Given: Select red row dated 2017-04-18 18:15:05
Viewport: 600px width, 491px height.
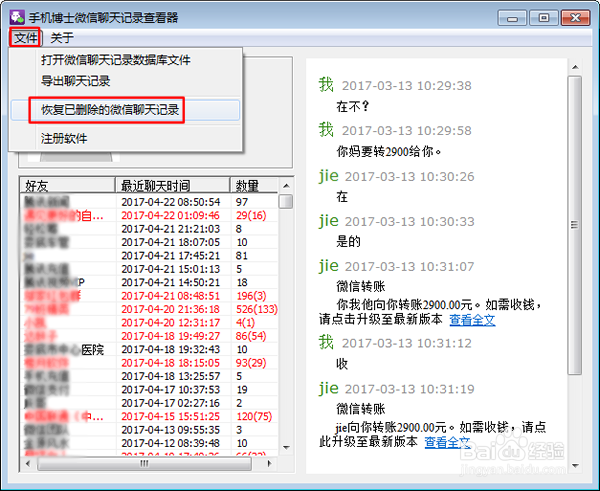Looking at the screenshot, I should [149, 362].
